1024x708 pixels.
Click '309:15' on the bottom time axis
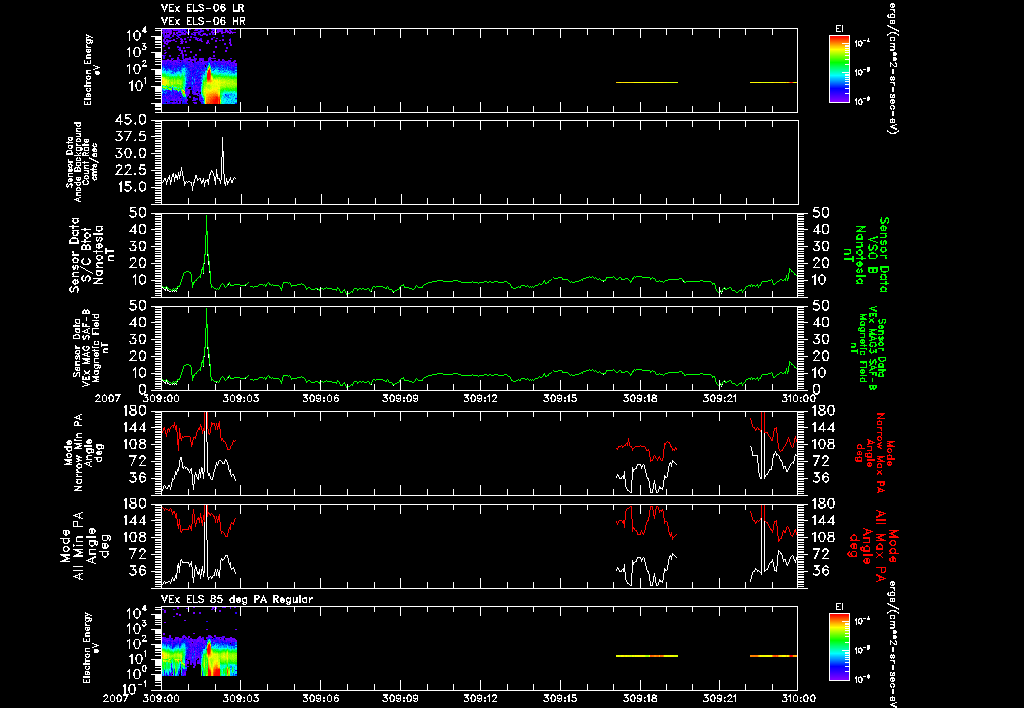click(560, 698)
